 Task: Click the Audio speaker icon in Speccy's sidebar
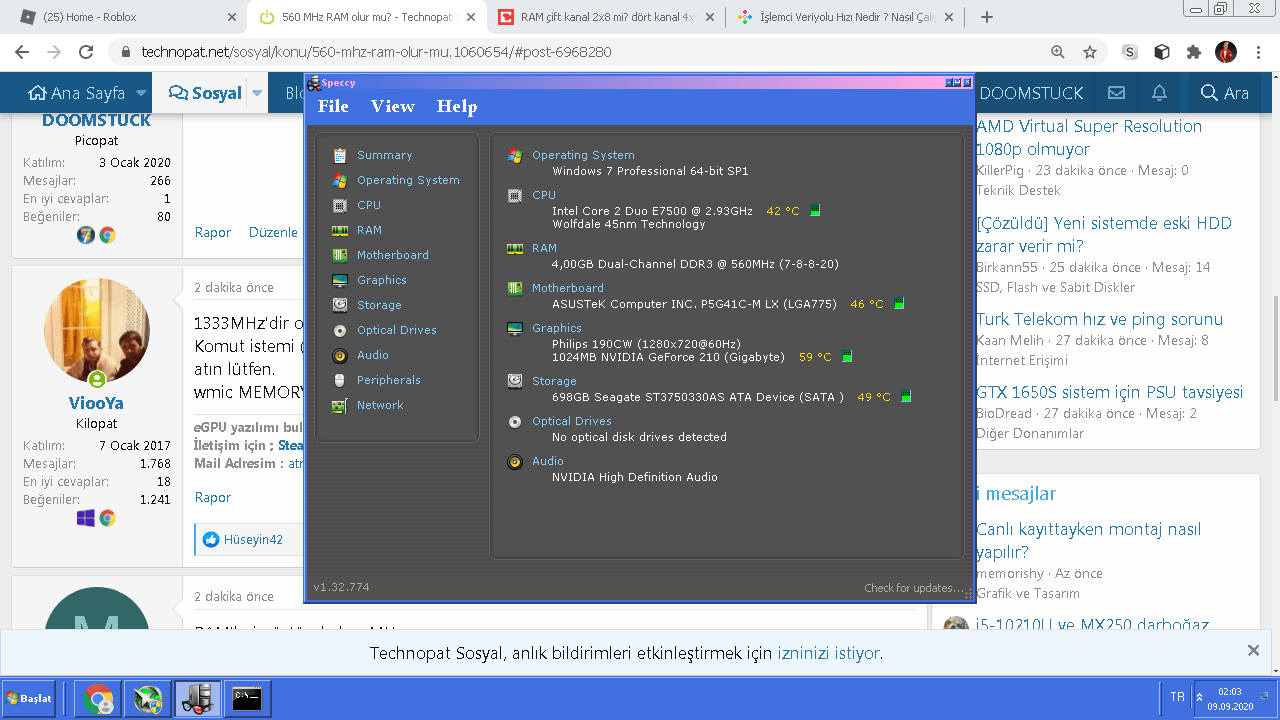tap(340, 355)
